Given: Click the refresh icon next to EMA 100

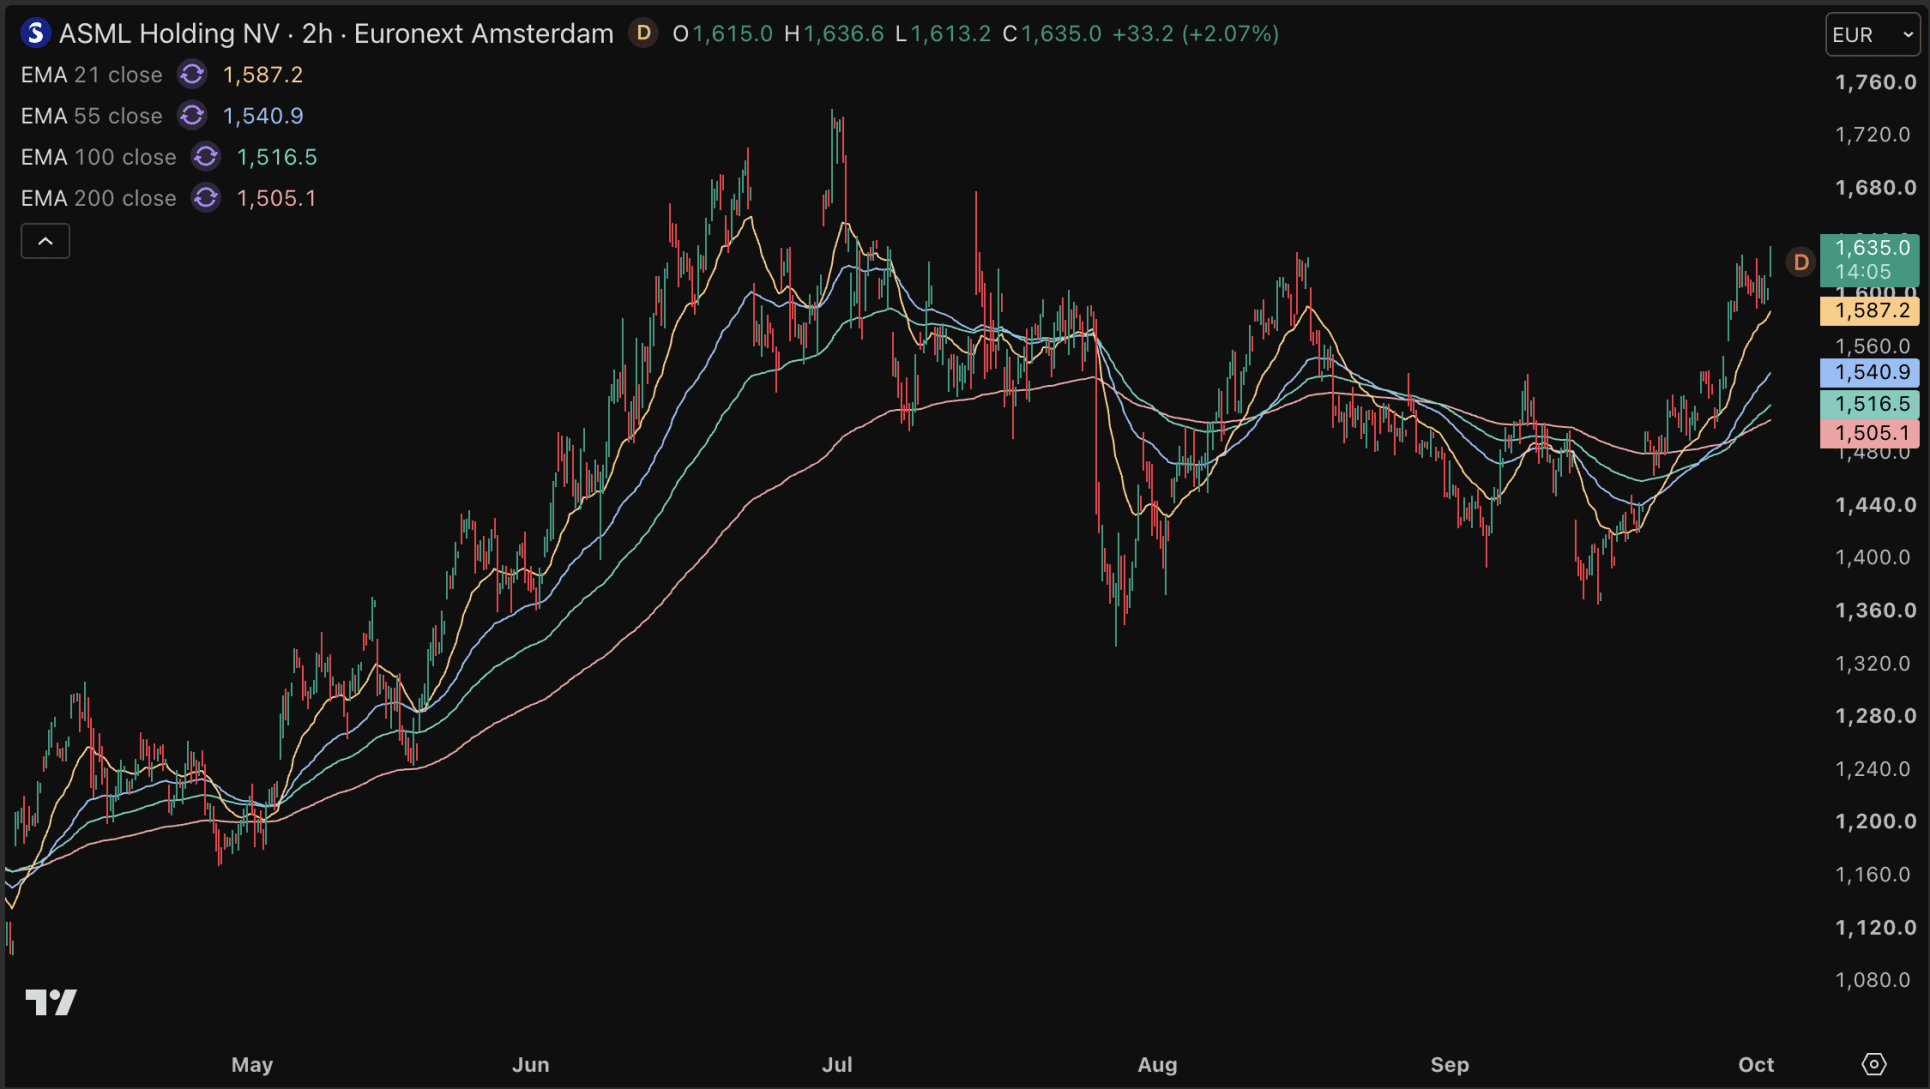Looking at the screenshot, I should (206, 157).
